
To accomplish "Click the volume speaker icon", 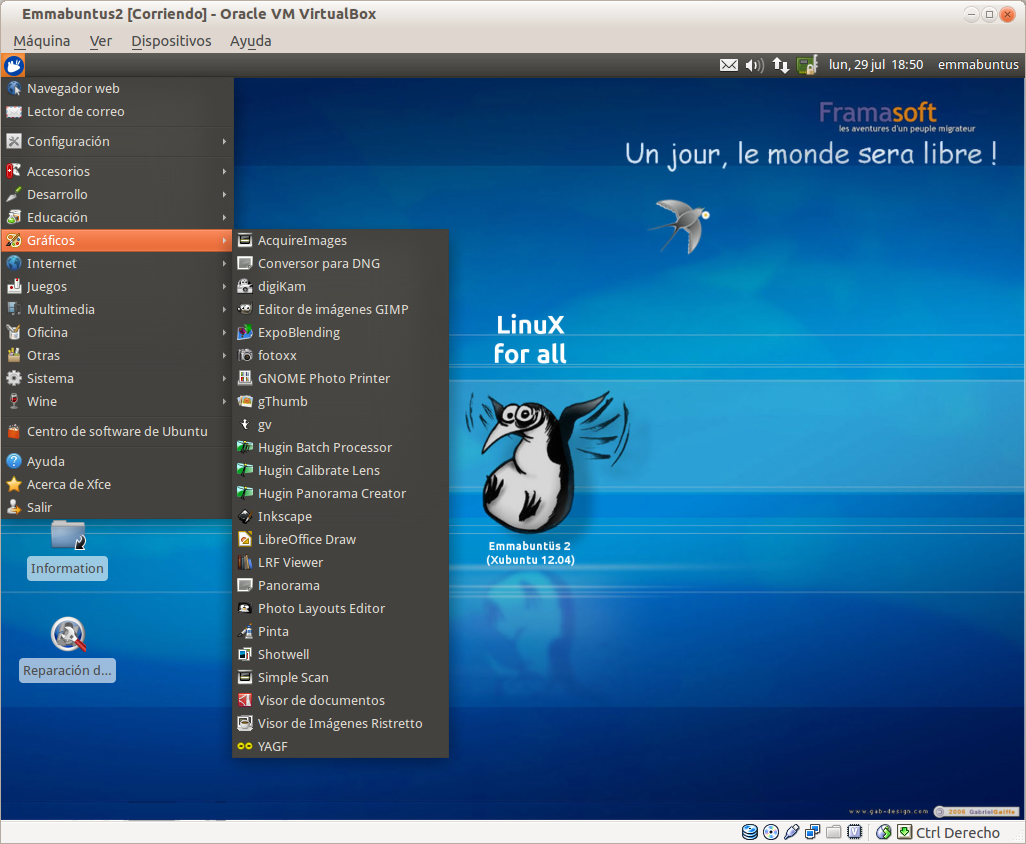I will (755, 65).
